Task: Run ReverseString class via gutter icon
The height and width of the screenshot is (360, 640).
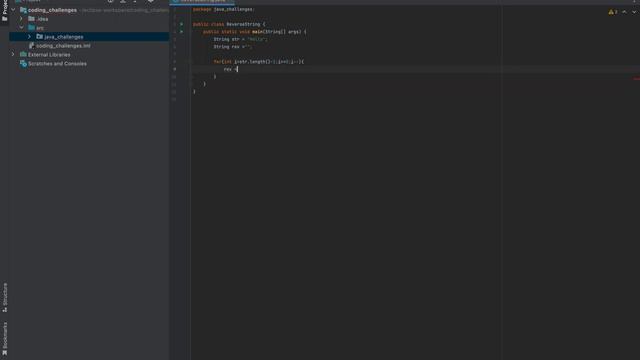Action: tap(182, 24)
